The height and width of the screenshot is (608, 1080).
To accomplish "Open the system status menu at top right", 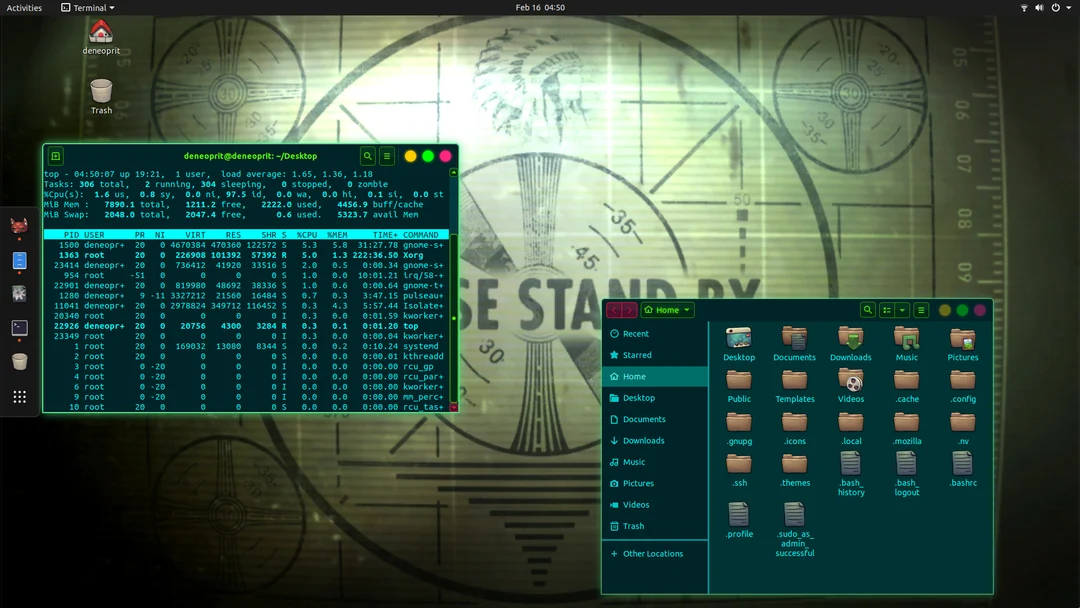I will [x=1046, y=7].
